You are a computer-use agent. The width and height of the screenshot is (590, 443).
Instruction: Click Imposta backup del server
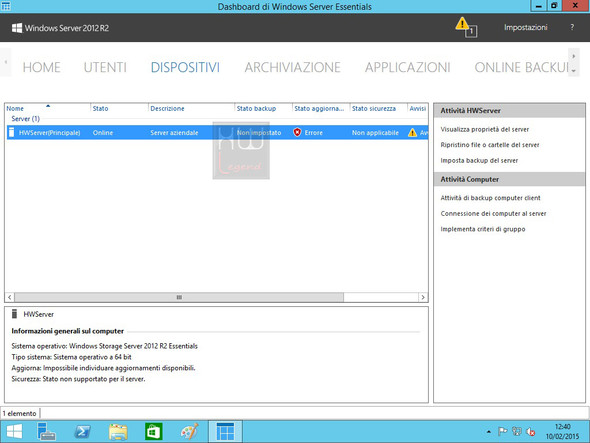coord(479,160)
